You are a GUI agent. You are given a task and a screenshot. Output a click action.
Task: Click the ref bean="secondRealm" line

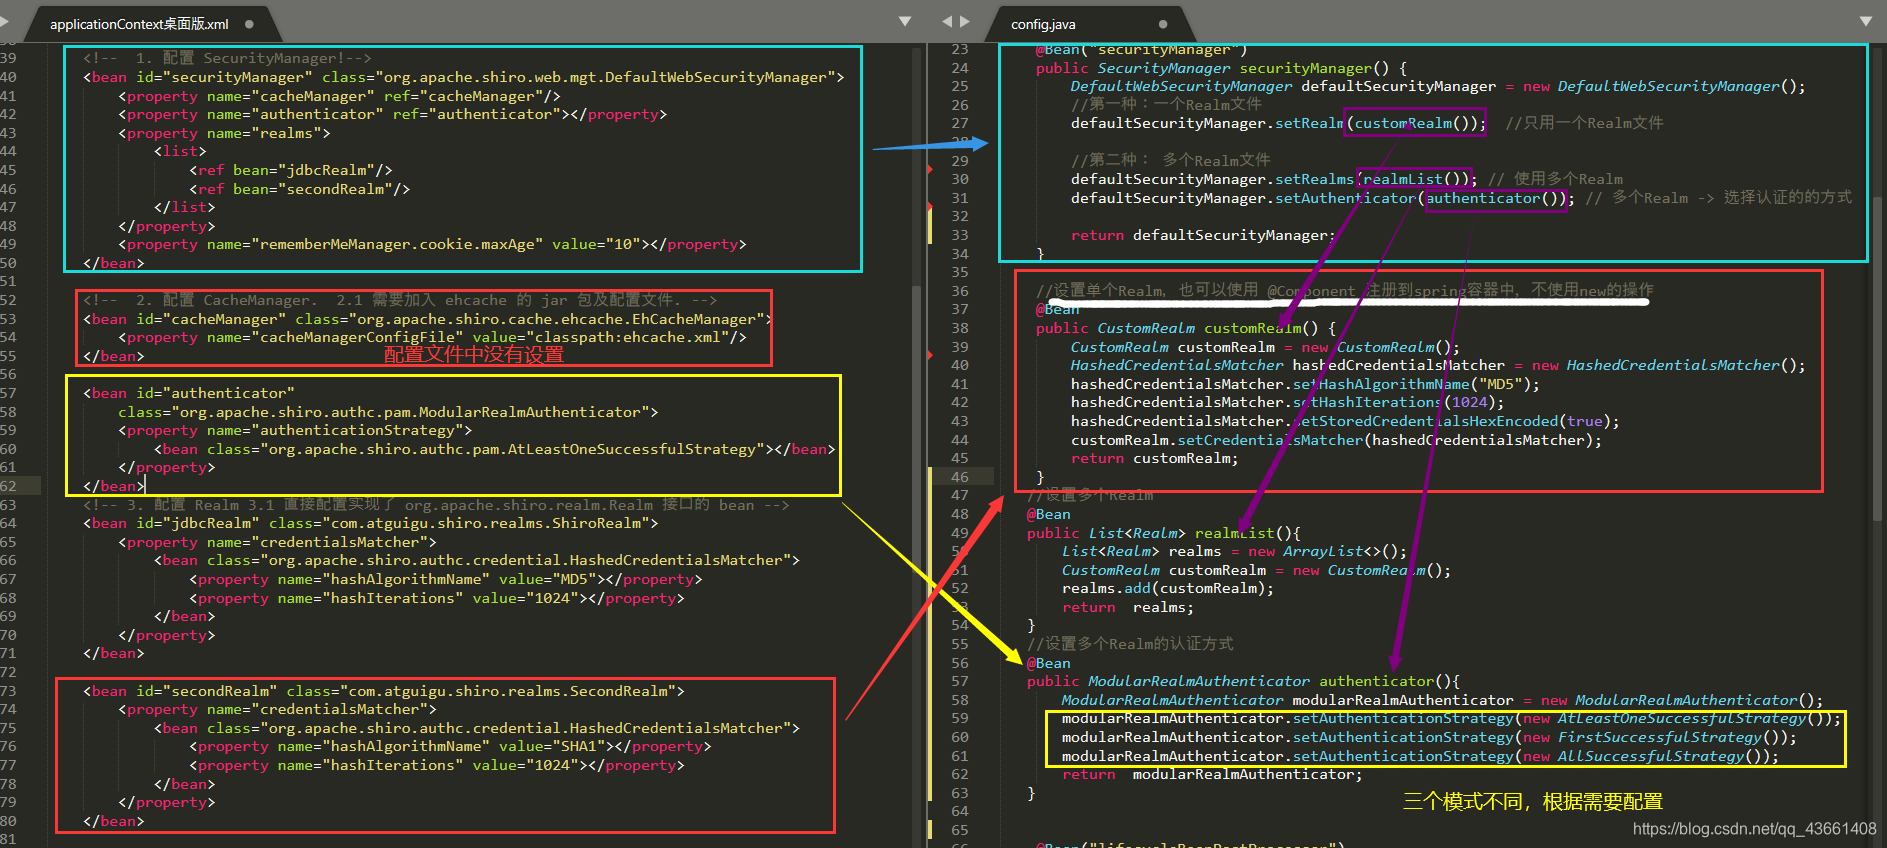pyautogui.click(x=300, y=189)
